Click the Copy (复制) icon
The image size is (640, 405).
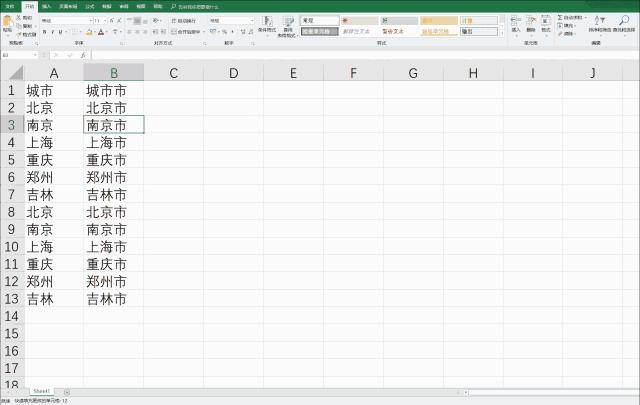coord(19,26)
